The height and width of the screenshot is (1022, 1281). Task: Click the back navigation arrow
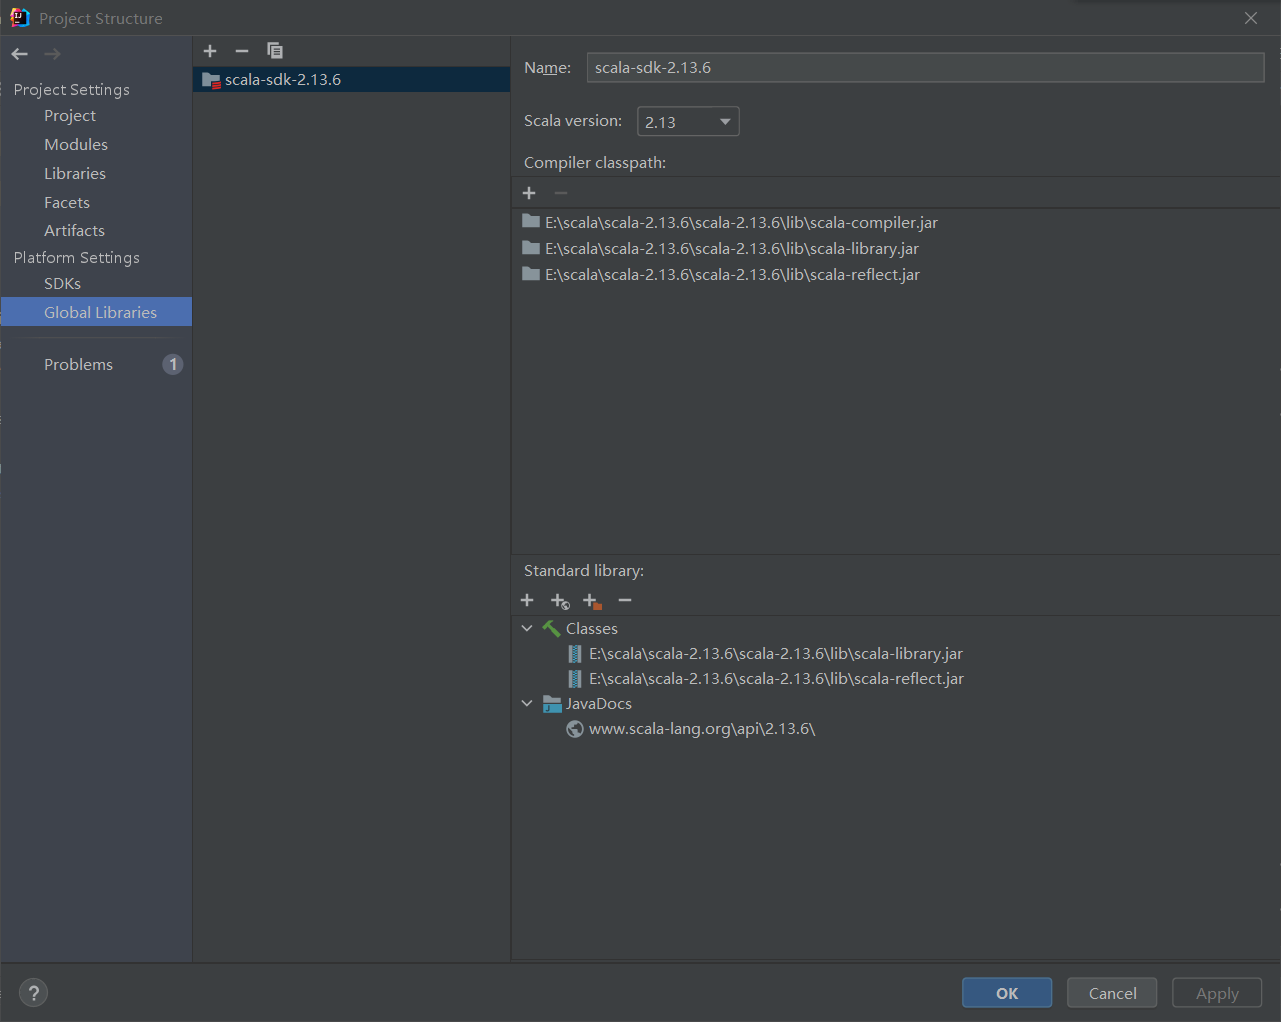20,54
